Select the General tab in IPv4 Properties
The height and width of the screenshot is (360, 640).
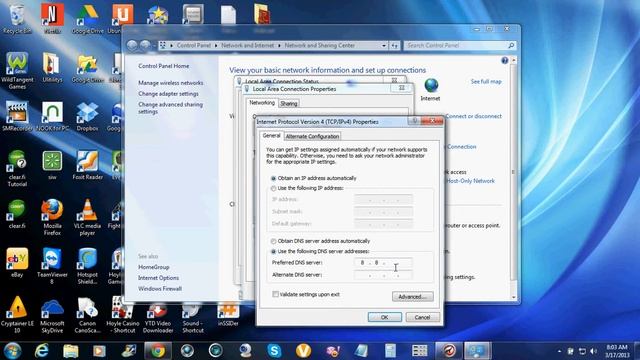coord(271,136)
